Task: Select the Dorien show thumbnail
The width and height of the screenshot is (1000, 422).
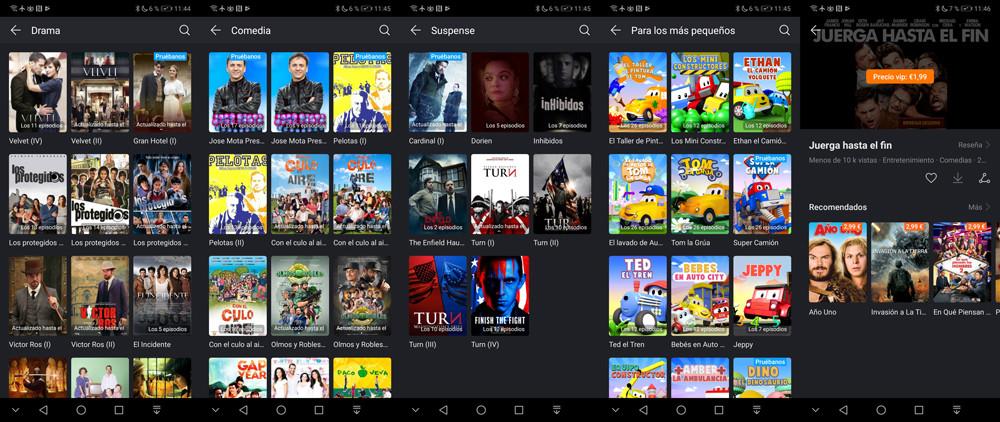Action: [x=499, y=92]
